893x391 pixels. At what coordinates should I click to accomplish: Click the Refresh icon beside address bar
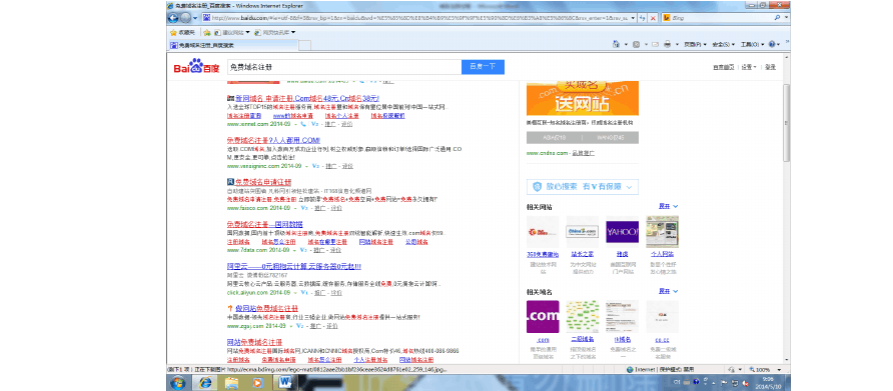[x=643, y=18]
